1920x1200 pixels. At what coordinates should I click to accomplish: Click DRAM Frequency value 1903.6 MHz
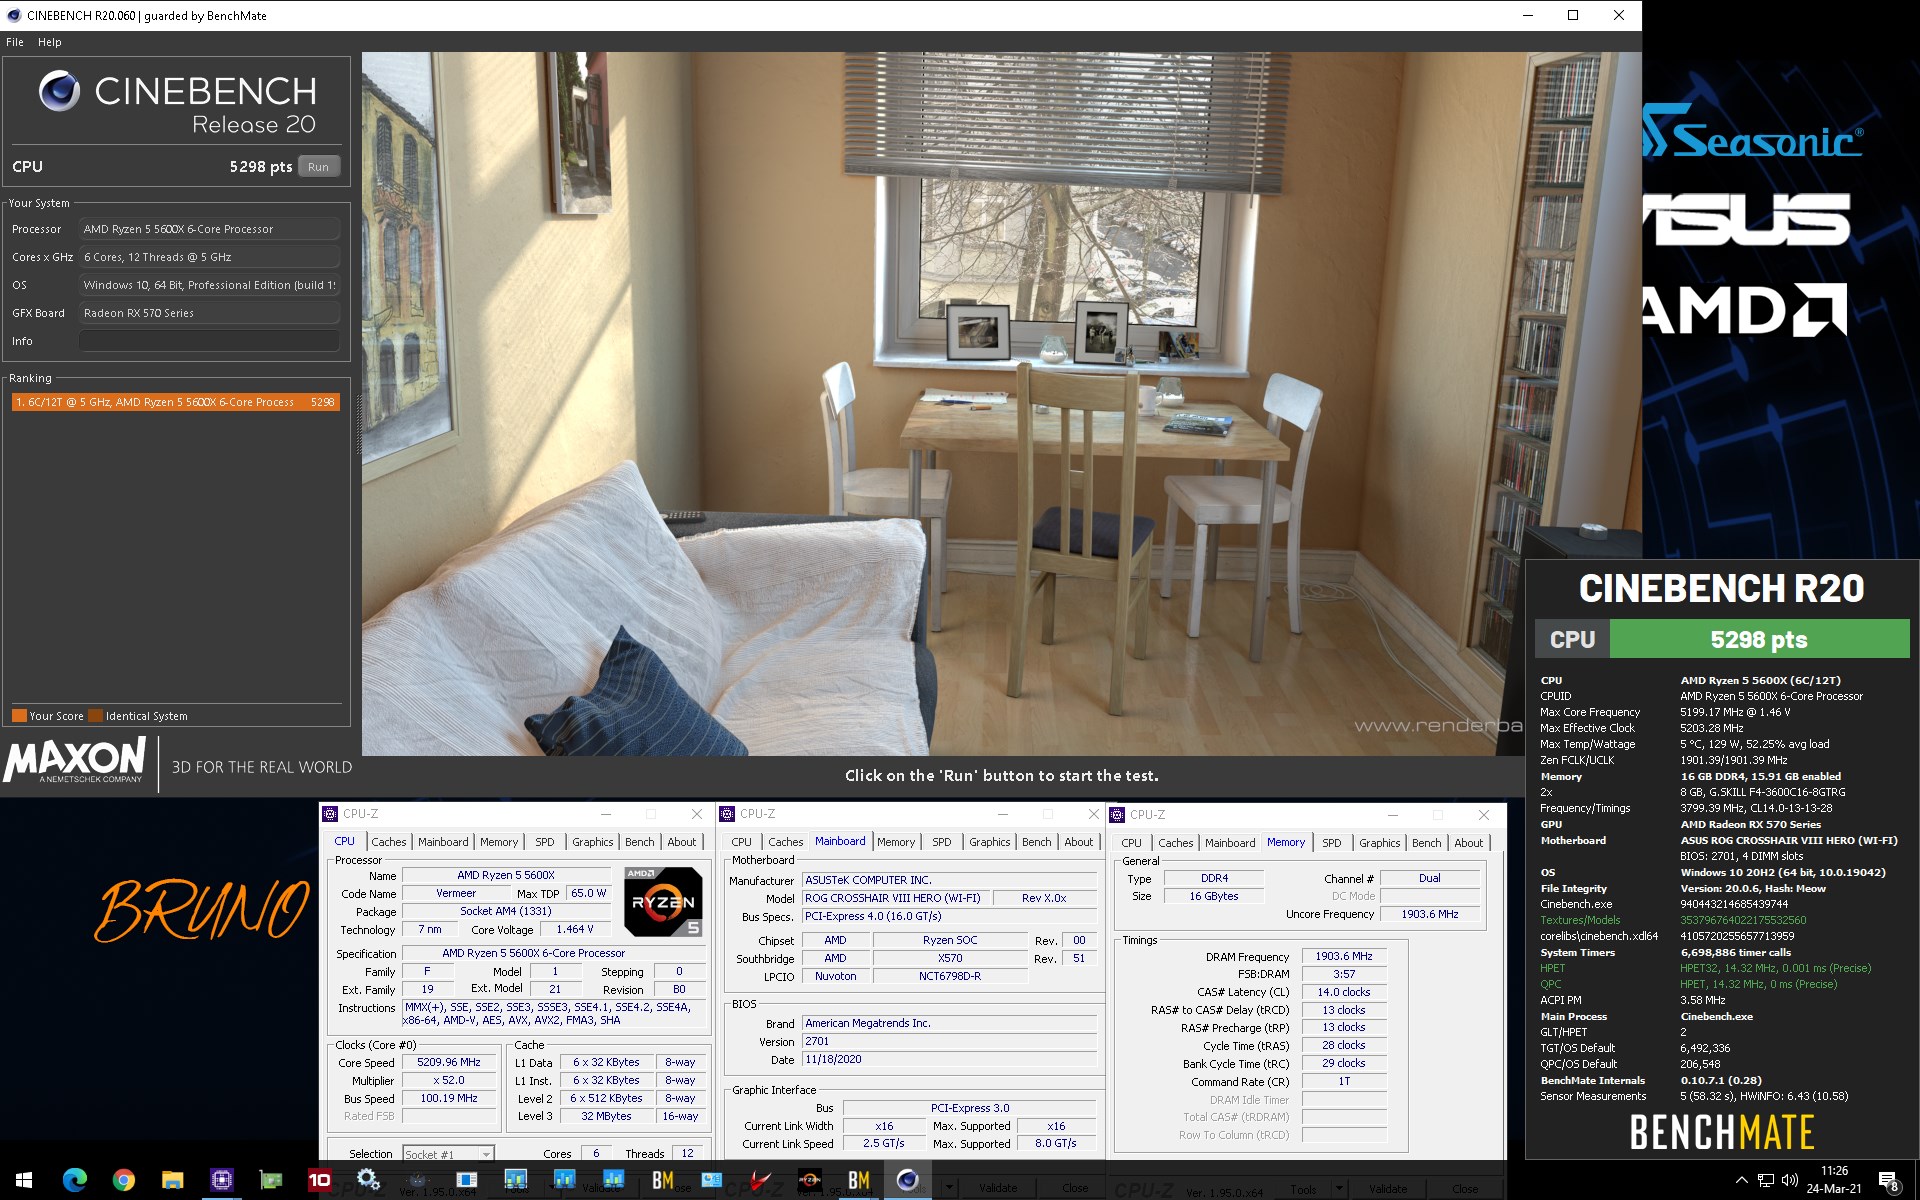1343,956
